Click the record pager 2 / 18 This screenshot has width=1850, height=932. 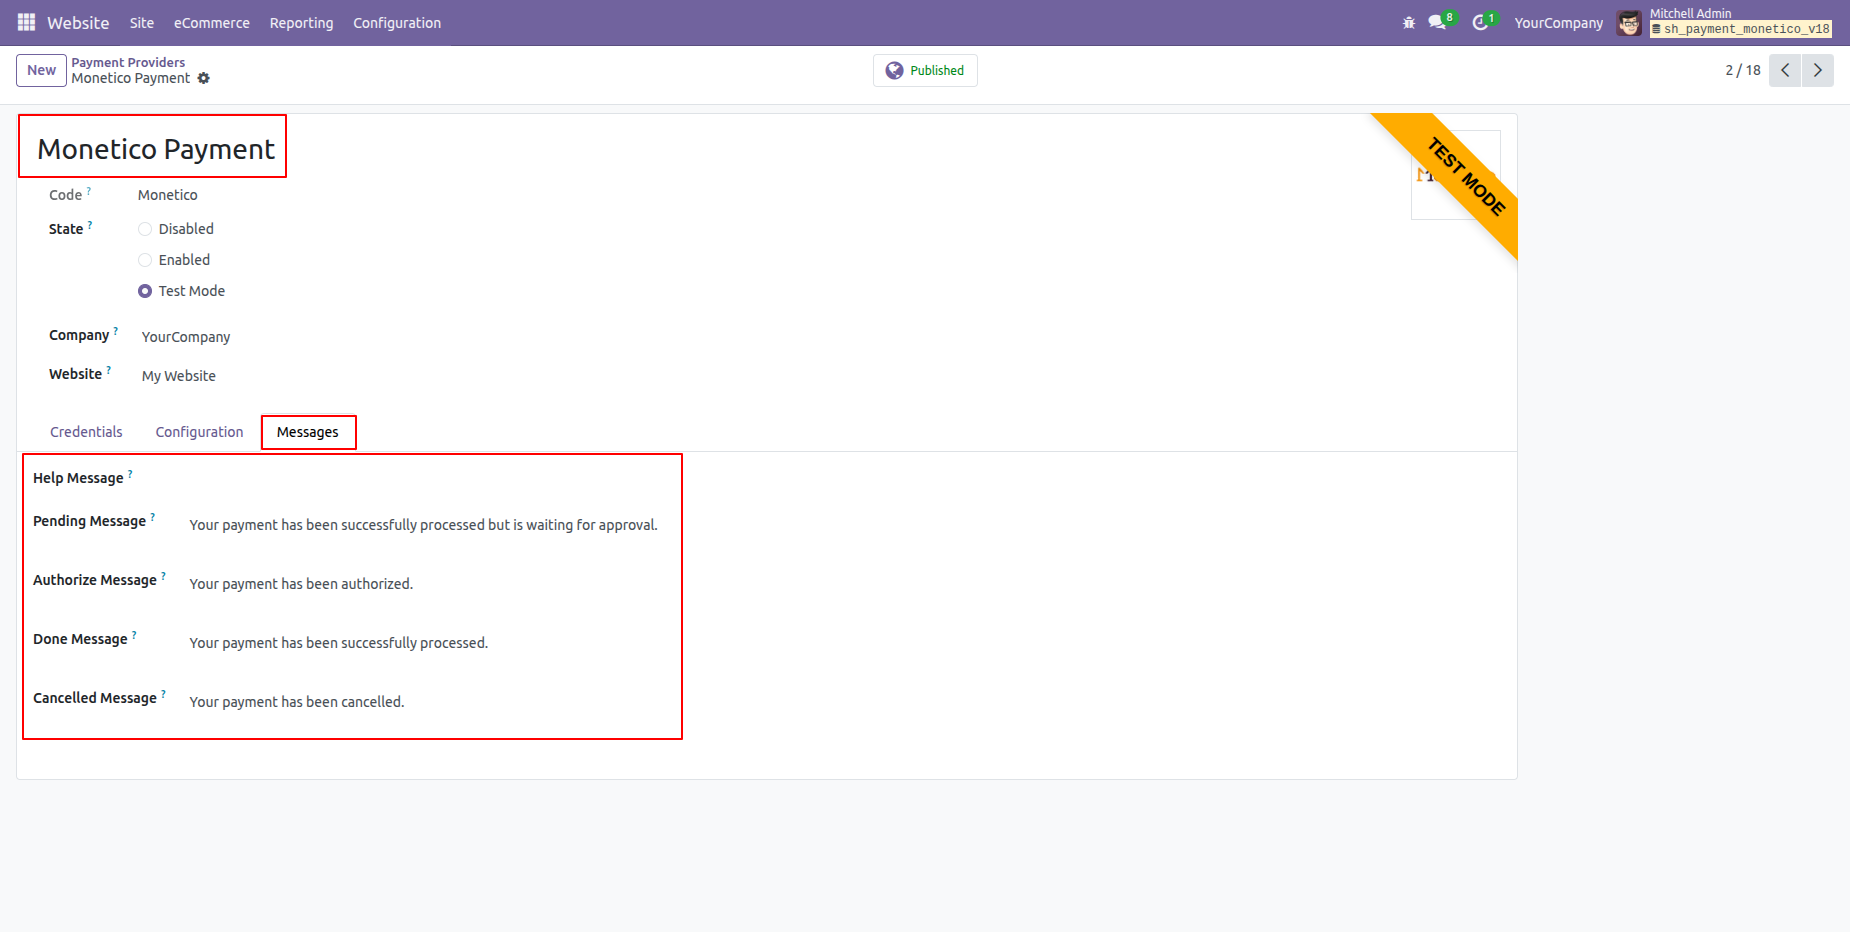1742,70
